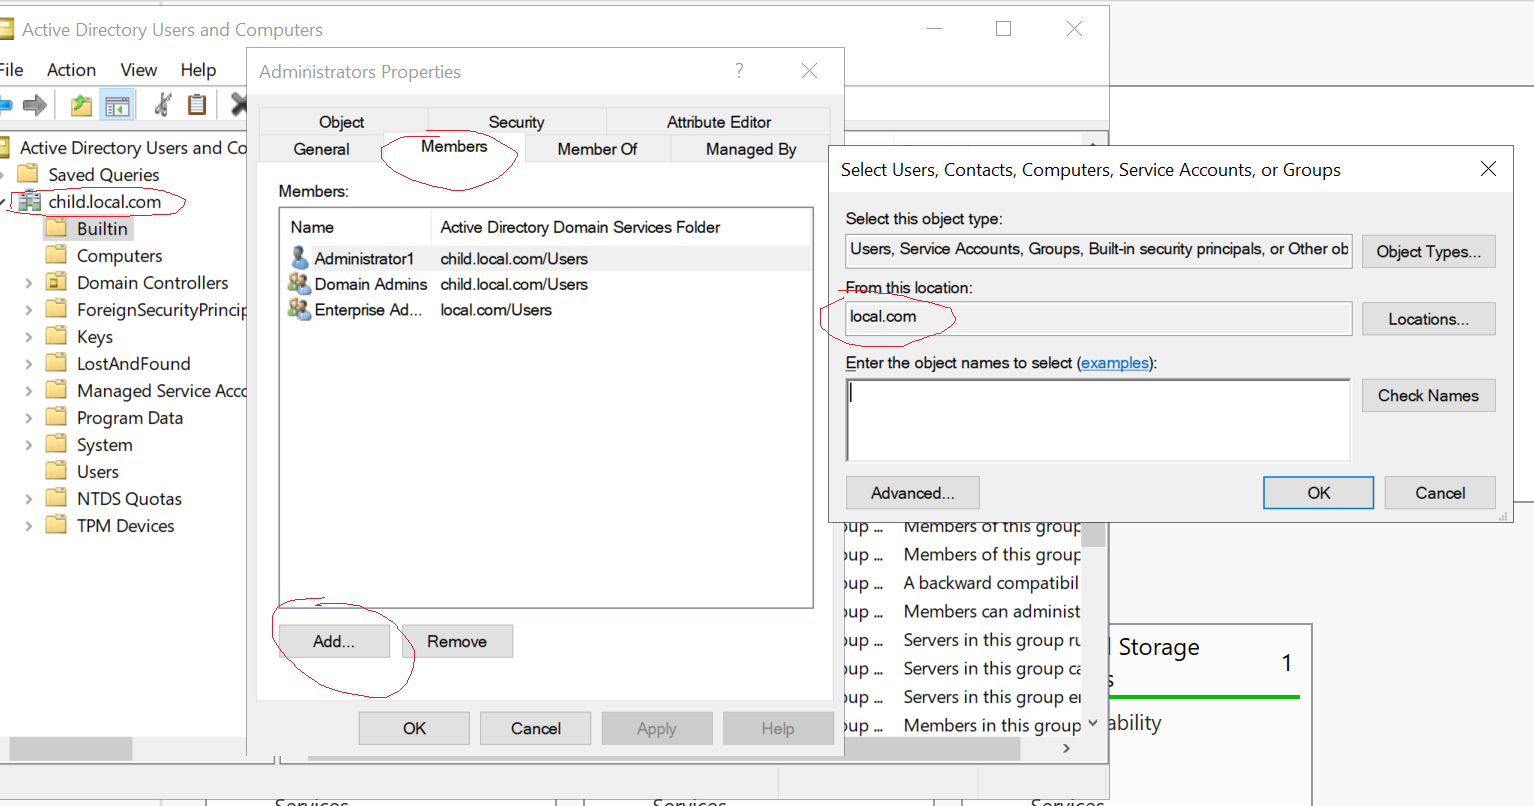Click the Forward arrow toolbar icon
This screenshot has width=1534, height=806.
35,104
